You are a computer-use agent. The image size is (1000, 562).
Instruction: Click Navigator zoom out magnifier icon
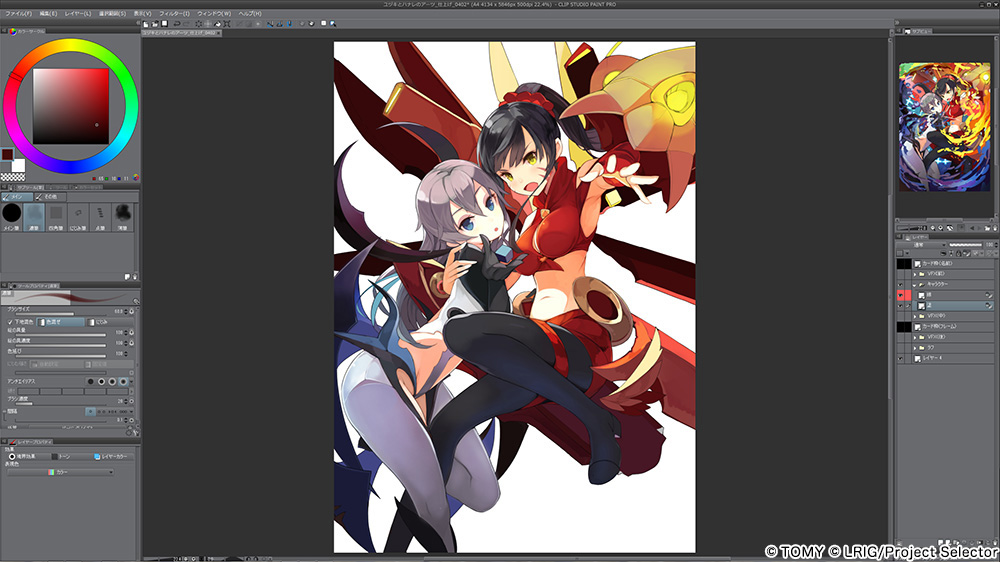[933, 228]
